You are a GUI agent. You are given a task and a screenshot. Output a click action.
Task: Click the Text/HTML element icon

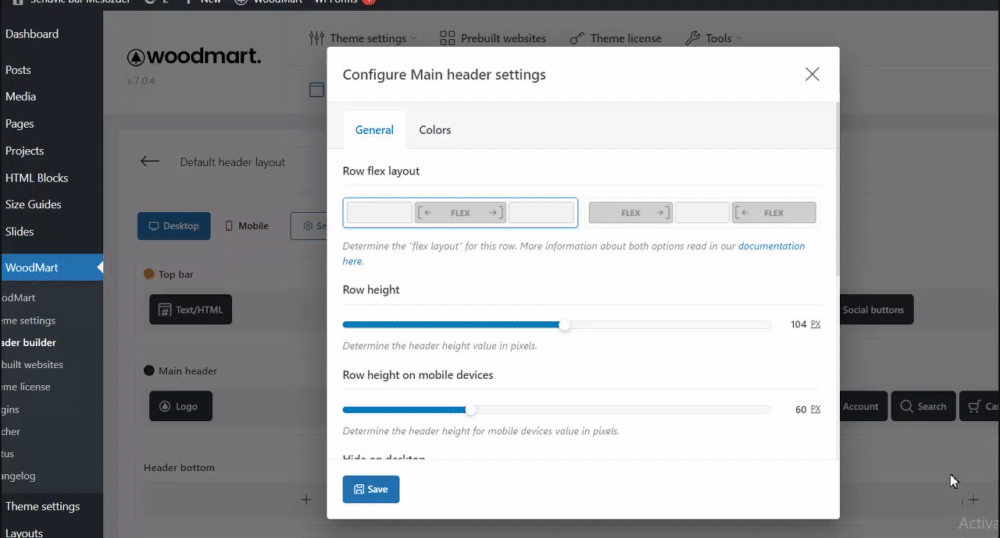[x=165, y=310]
